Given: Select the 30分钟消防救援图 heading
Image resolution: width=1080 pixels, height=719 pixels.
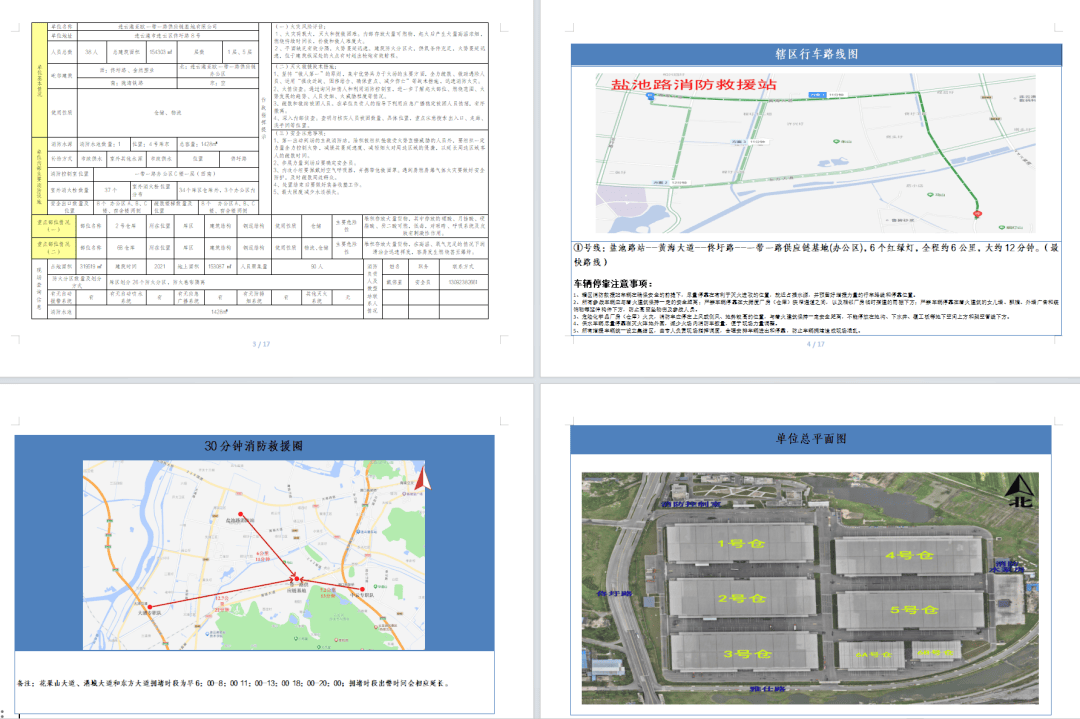Looking at the screenshot, I should pos(253,446).
